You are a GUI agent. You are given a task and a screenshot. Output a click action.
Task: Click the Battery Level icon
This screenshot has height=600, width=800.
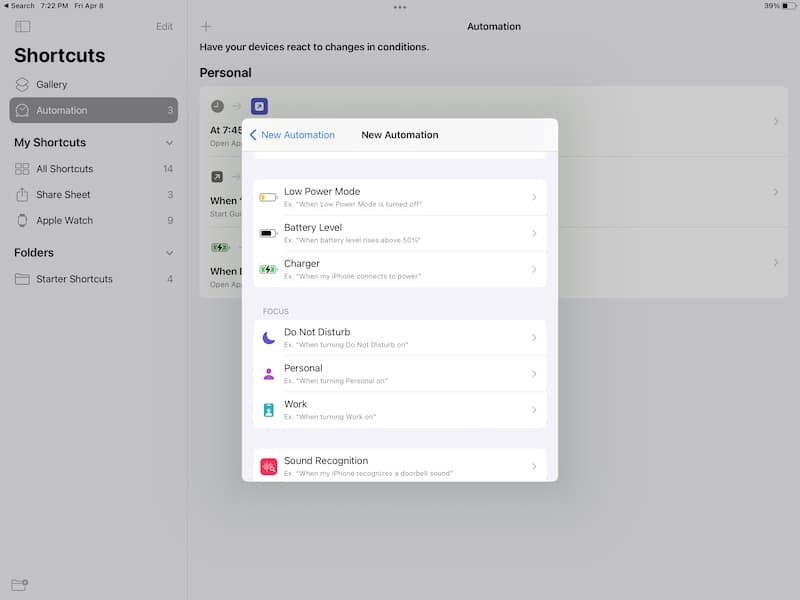click(x=268, y=234)
